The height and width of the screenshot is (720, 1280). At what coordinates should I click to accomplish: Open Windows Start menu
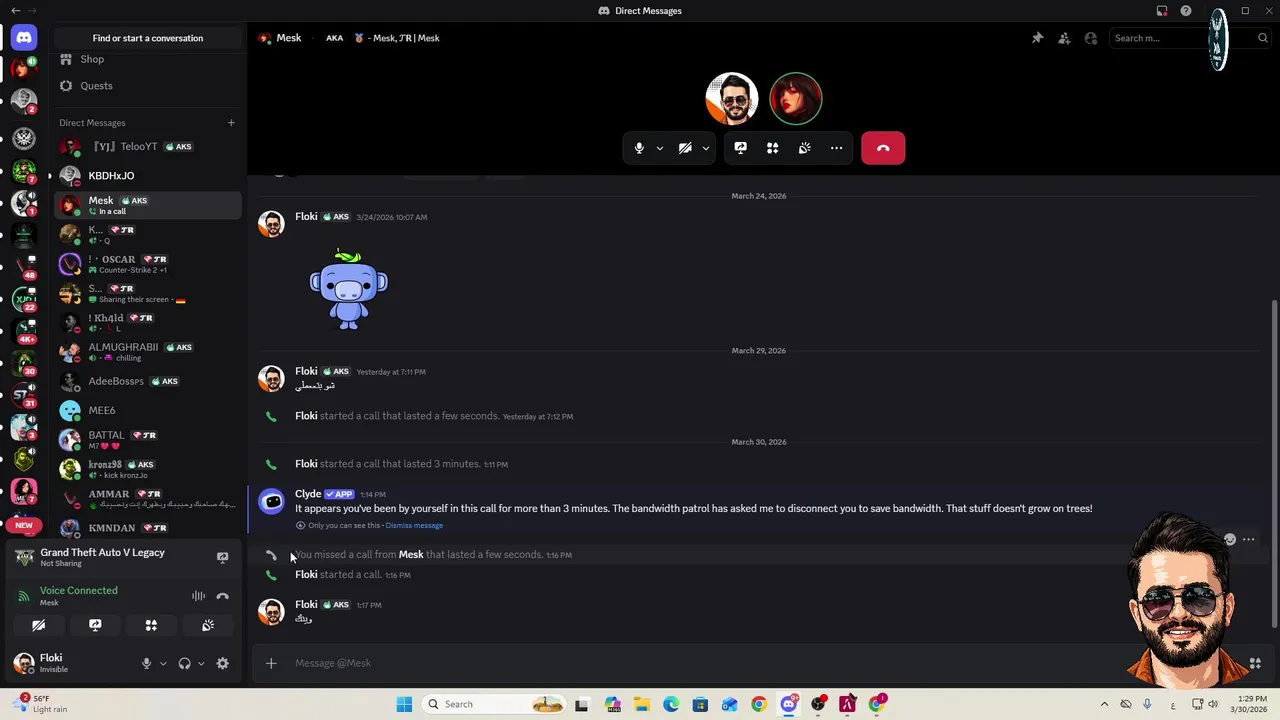(404, 704)
